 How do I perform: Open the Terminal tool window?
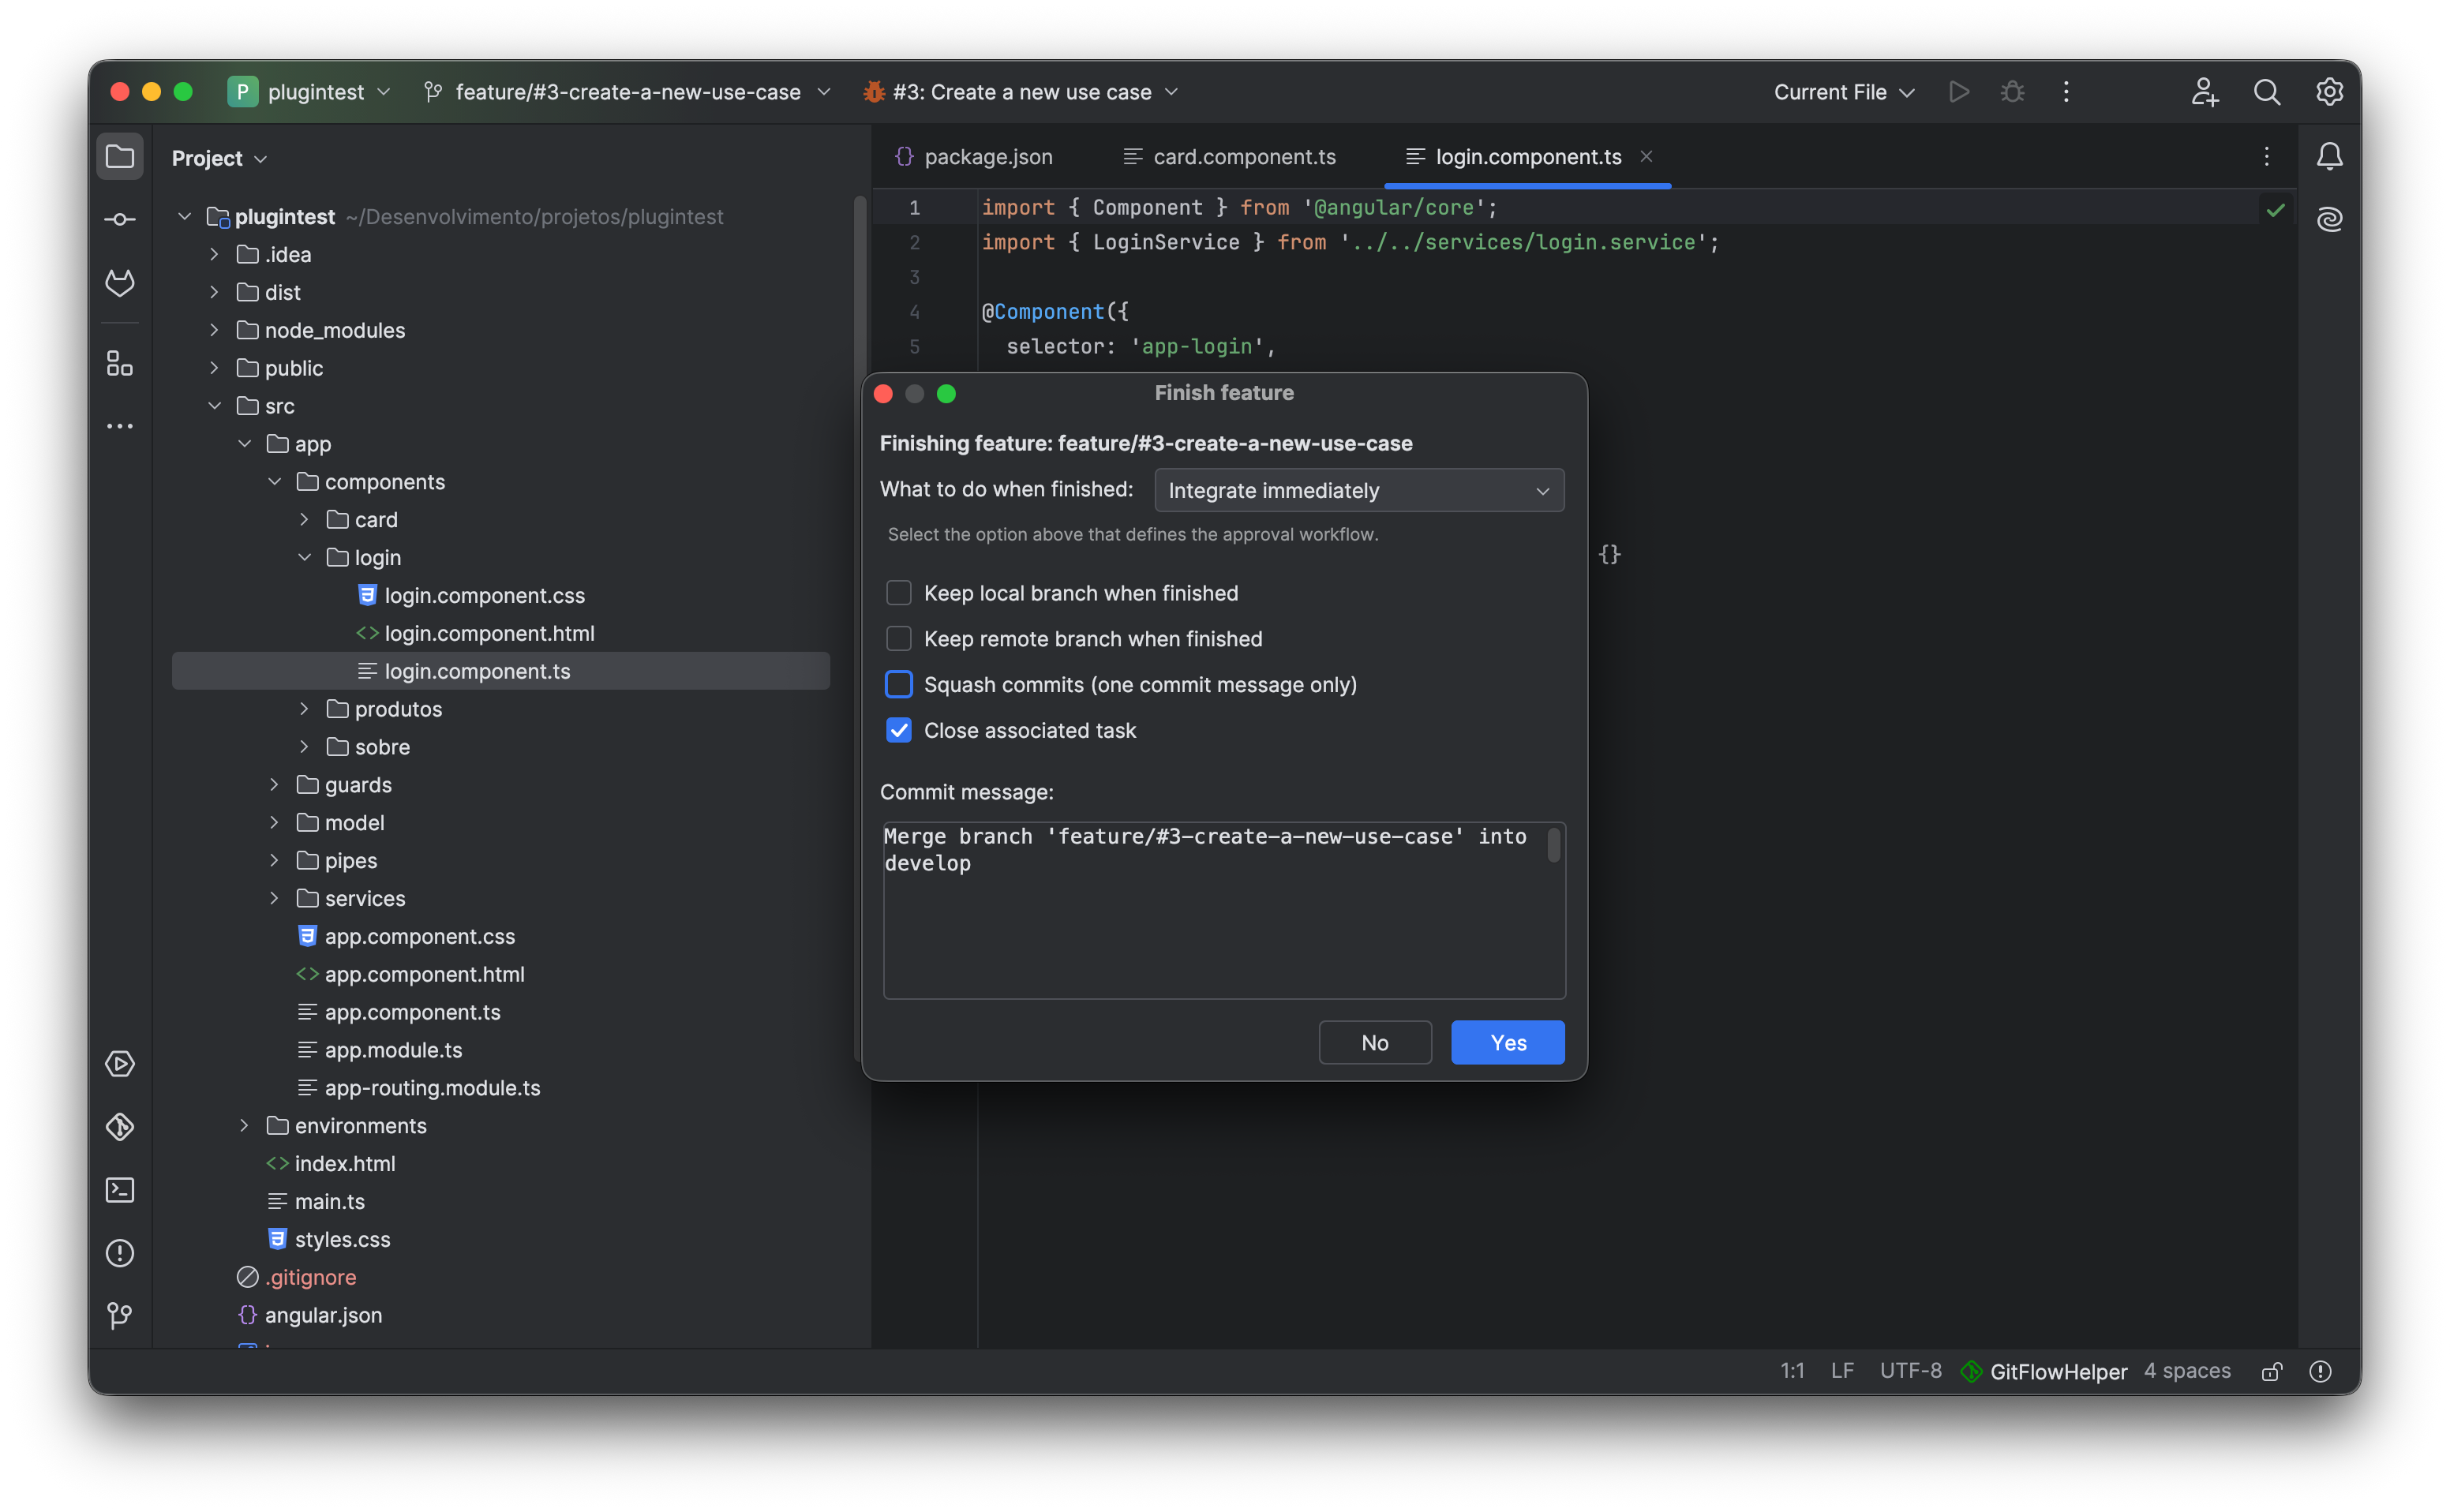click(x=120, y=1190)
